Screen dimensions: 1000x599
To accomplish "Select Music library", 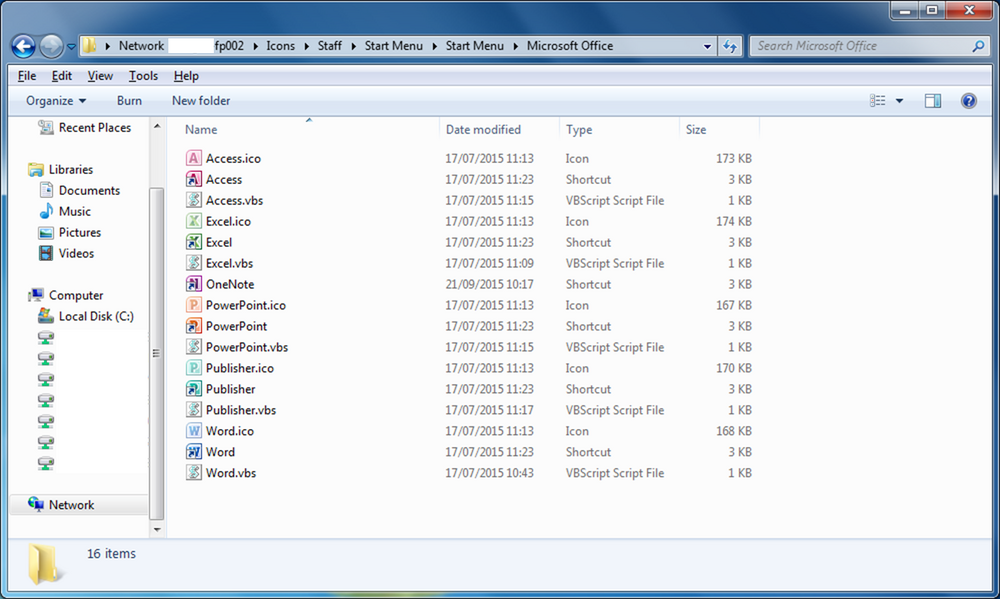I will point(75,212).
